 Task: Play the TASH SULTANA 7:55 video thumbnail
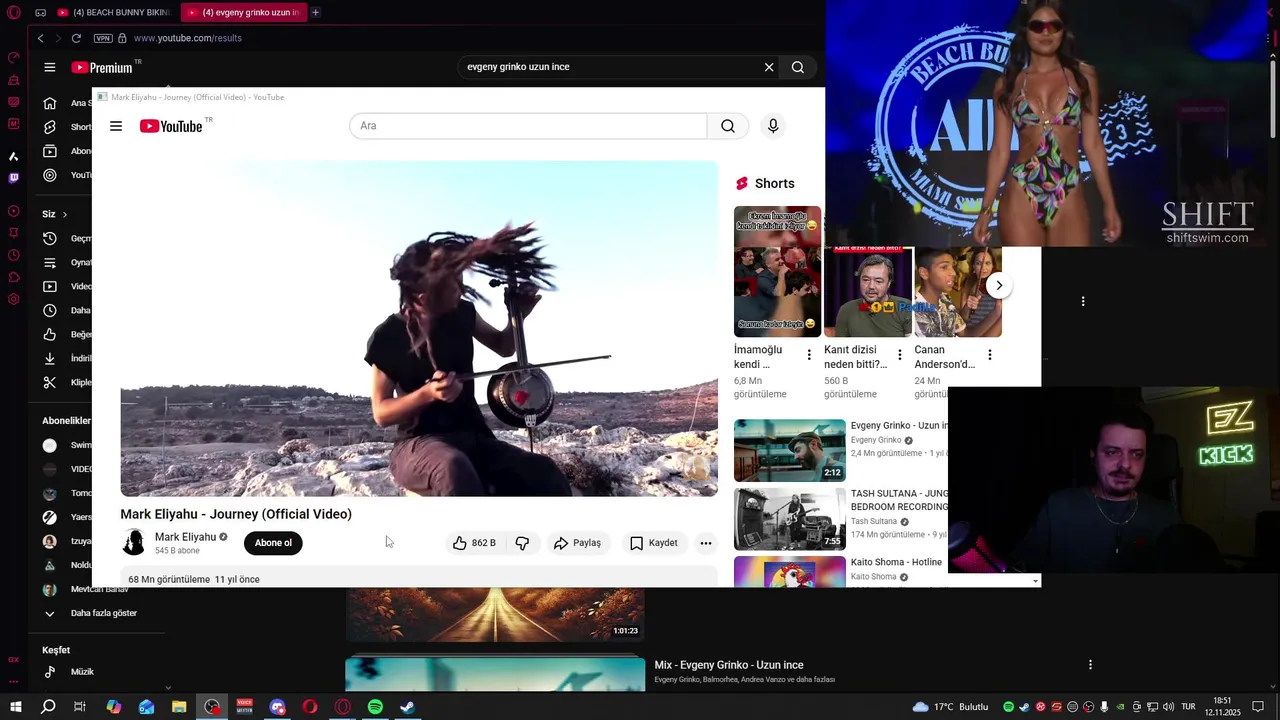click(790, 519)
